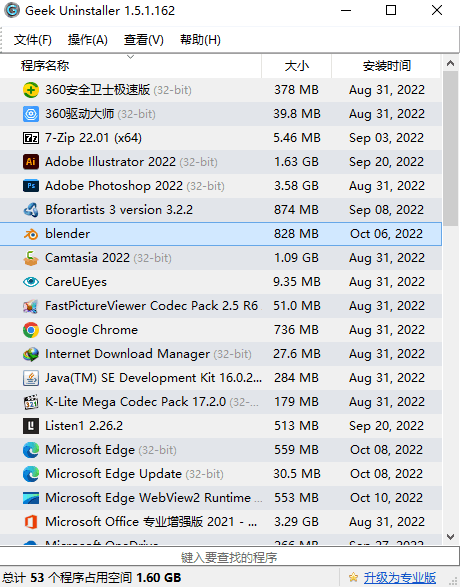Screen dimensions: 460x587
Task: Click the Geek Uninstaller title bar logo
Action: tap(12, 10)
